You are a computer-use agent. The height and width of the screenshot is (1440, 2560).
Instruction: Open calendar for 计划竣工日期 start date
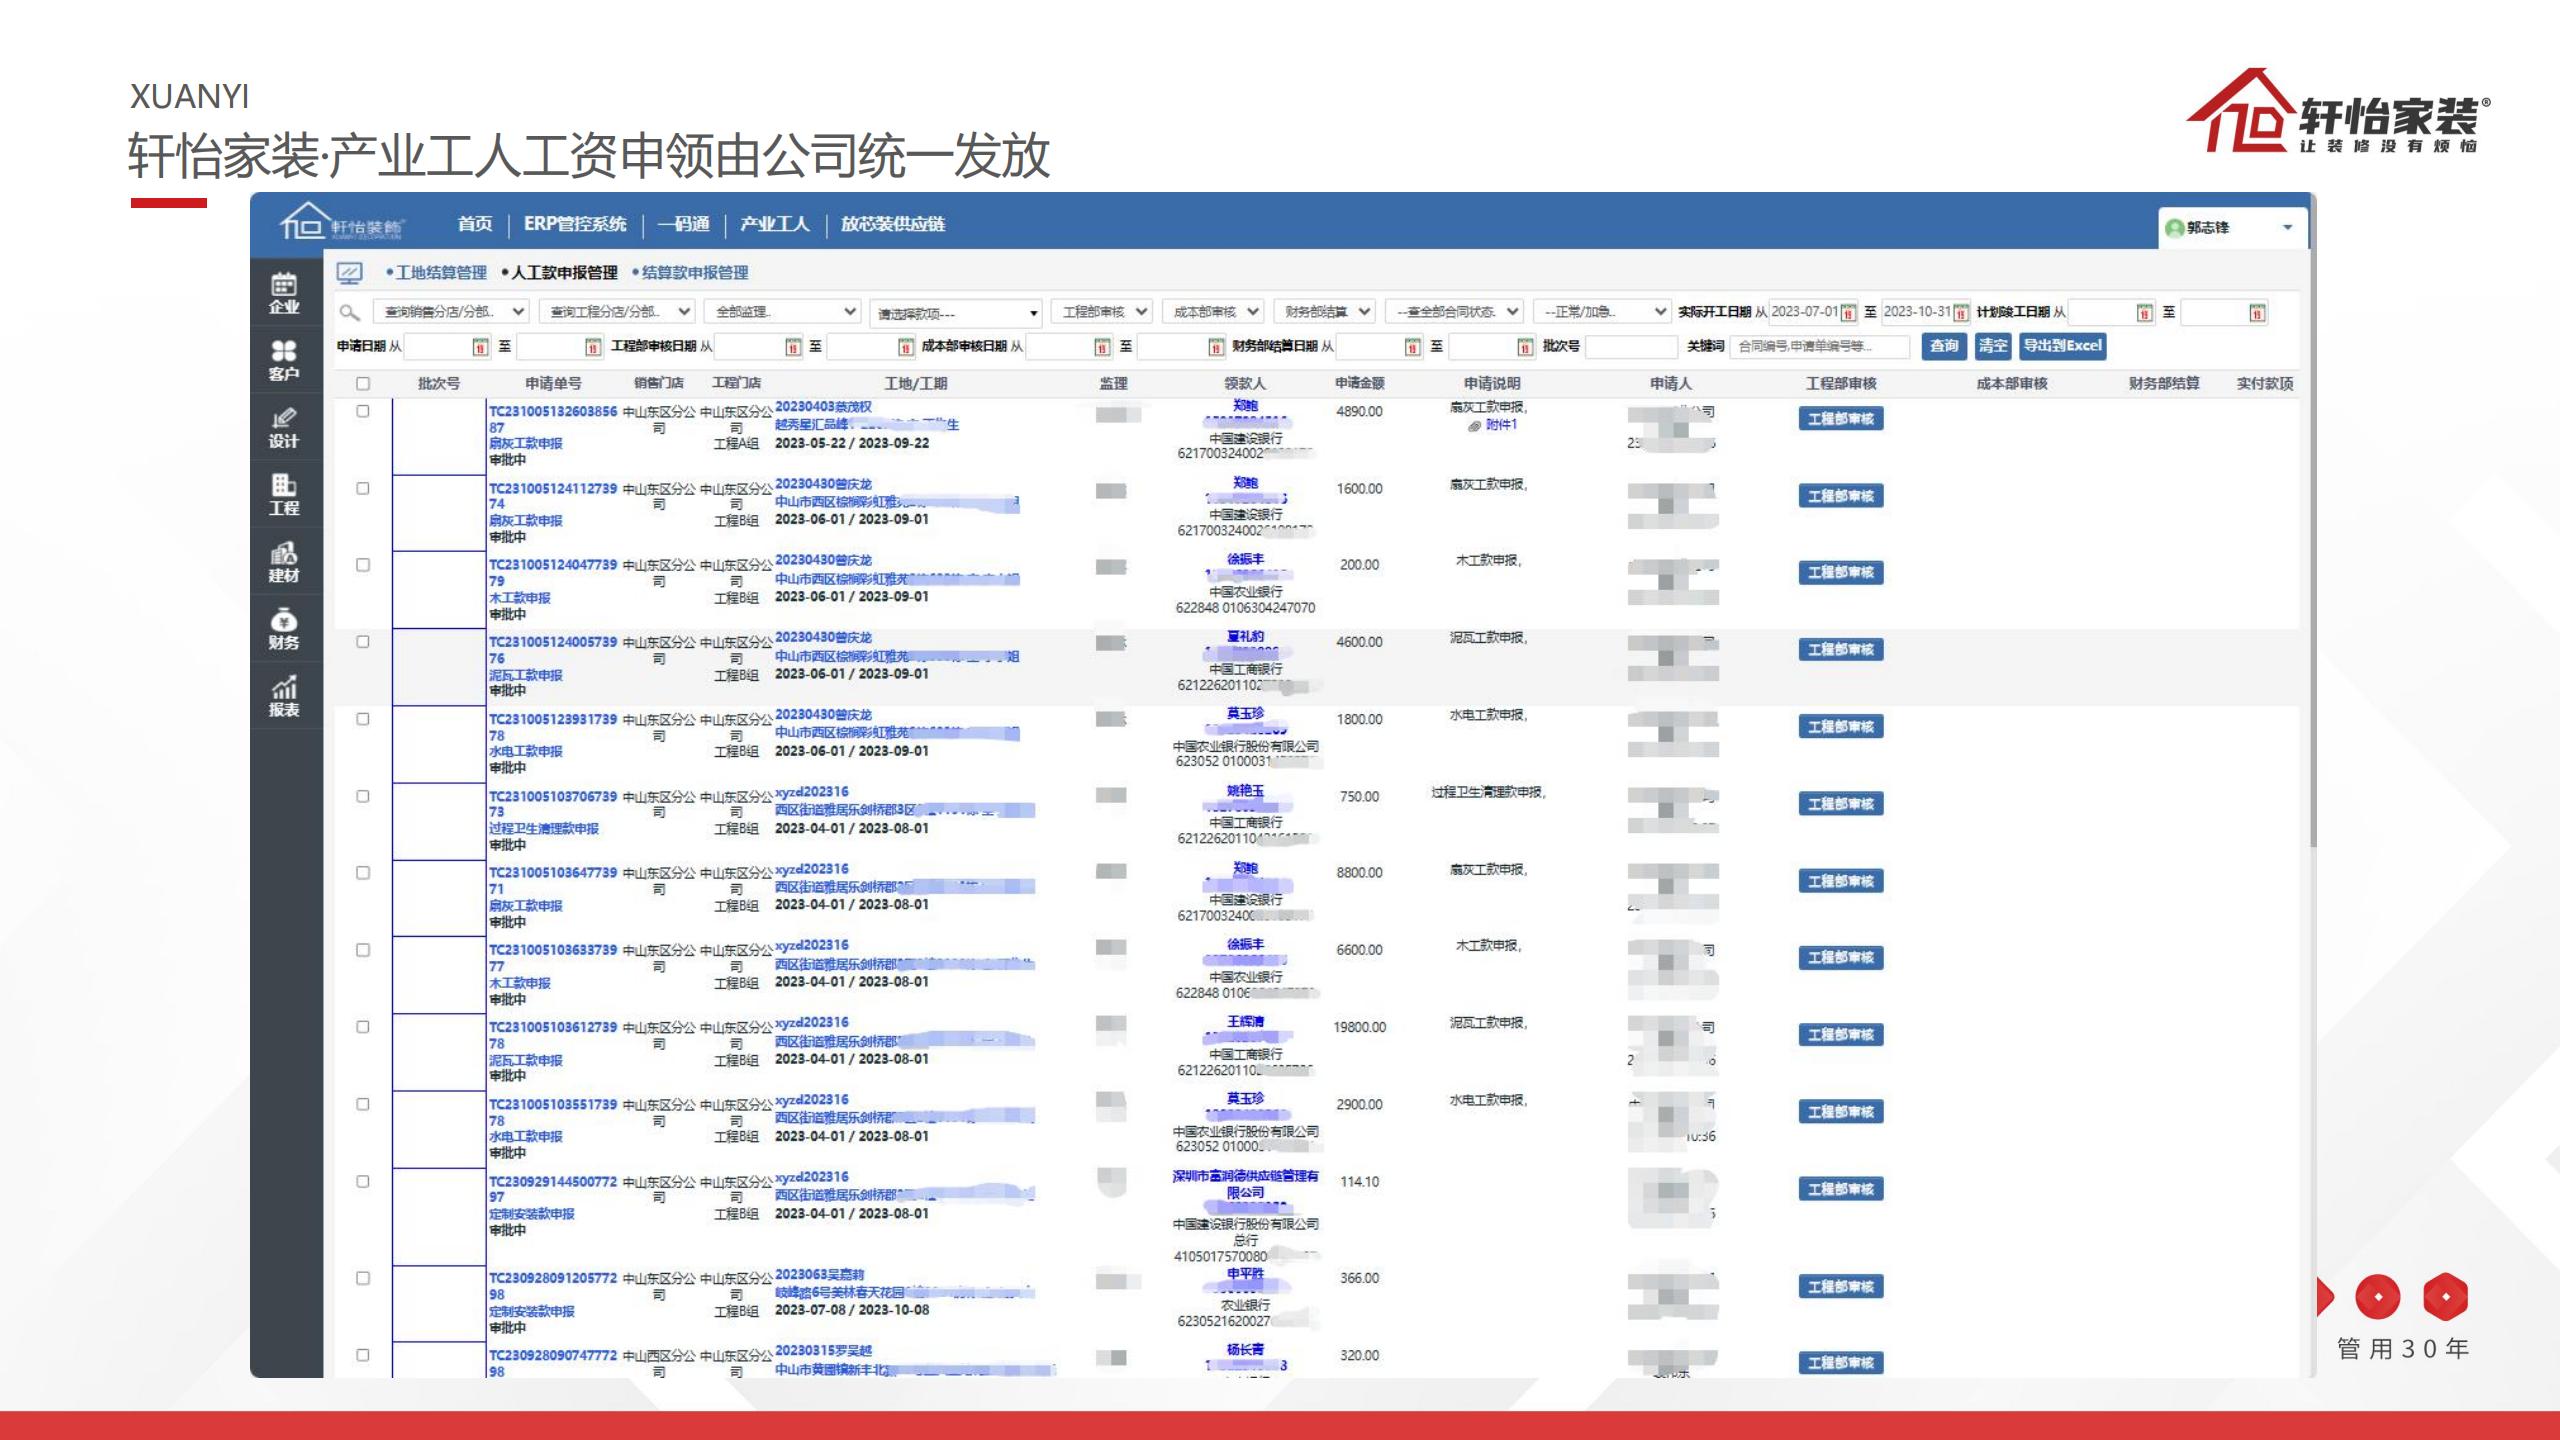click(x=2145, y=312)
